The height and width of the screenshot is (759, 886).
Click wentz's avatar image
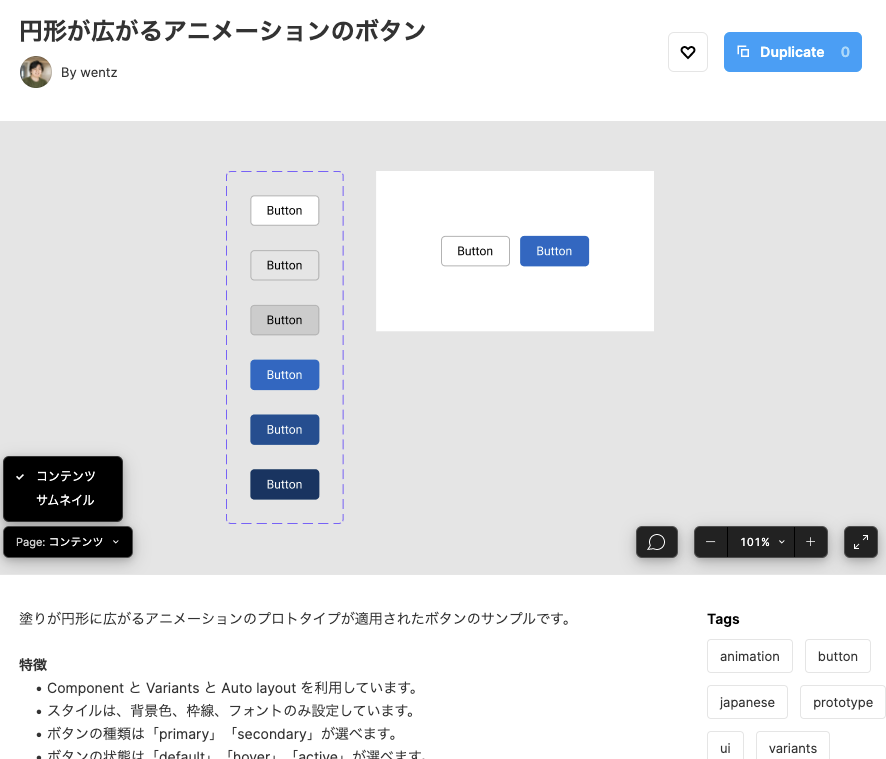(35, 72)
